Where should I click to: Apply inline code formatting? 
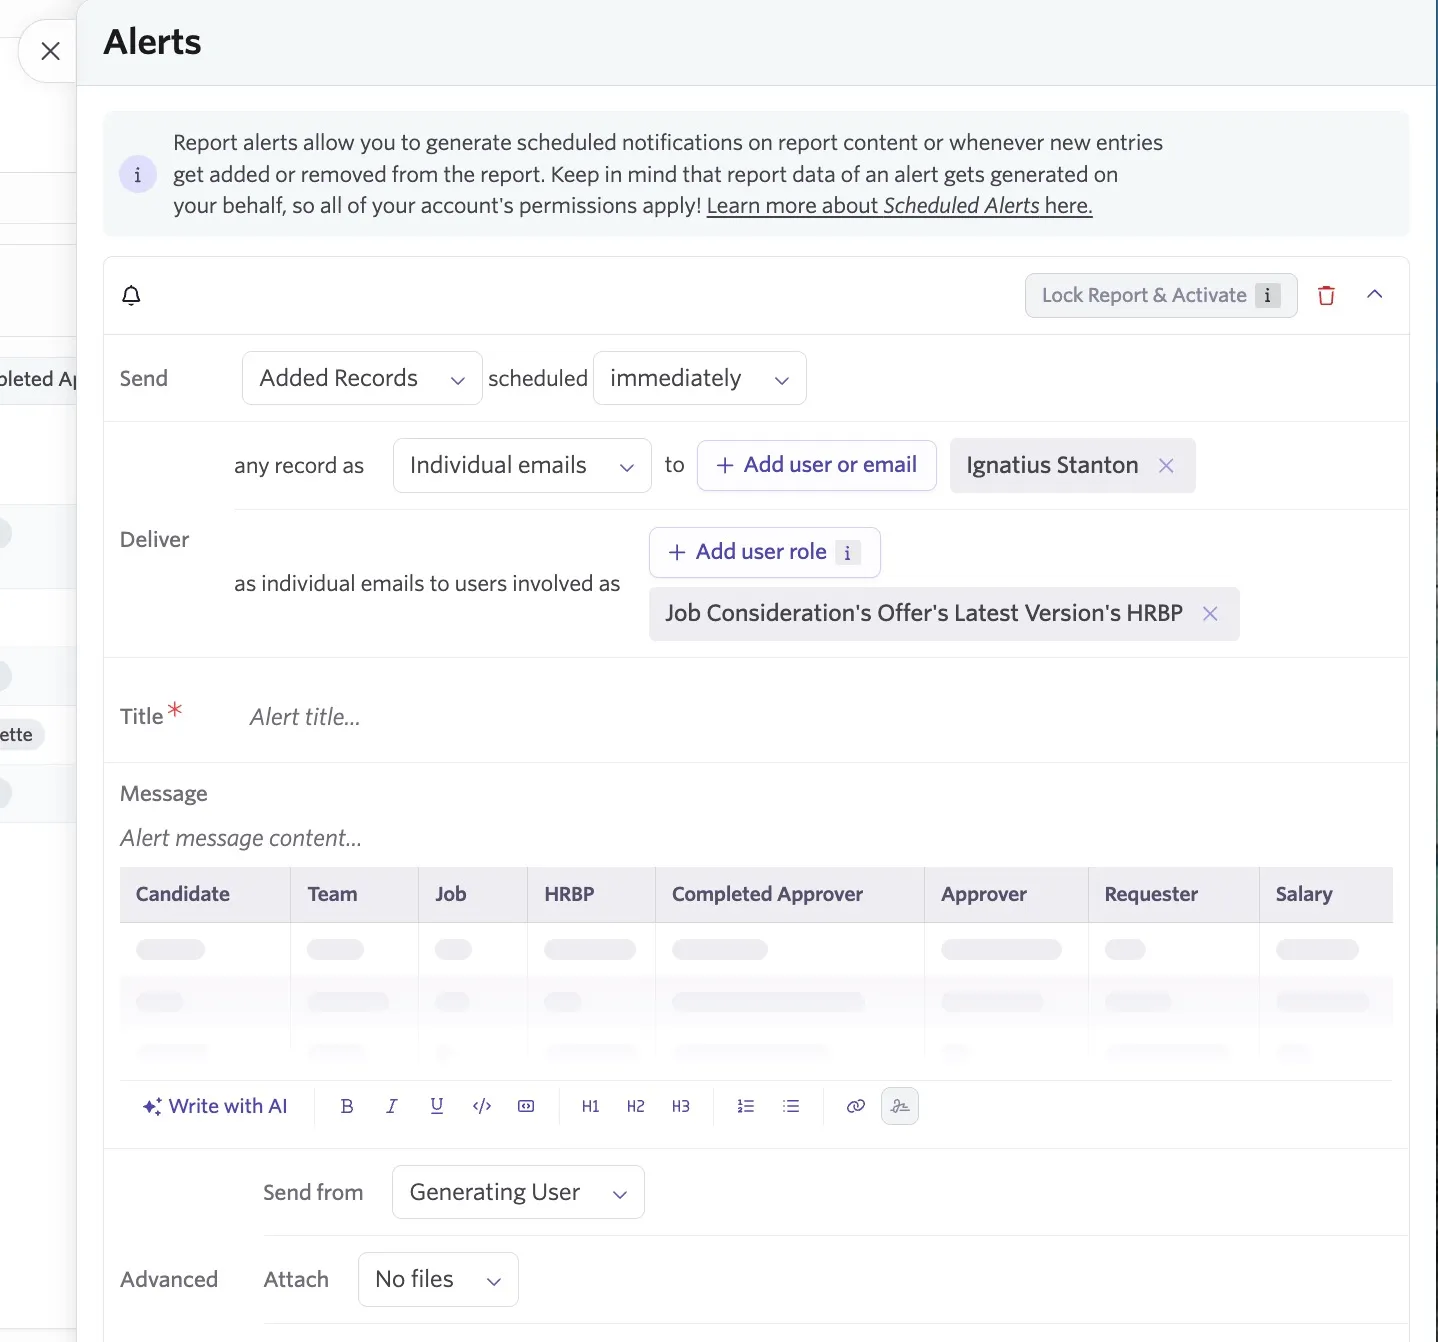click(482, 1106)
